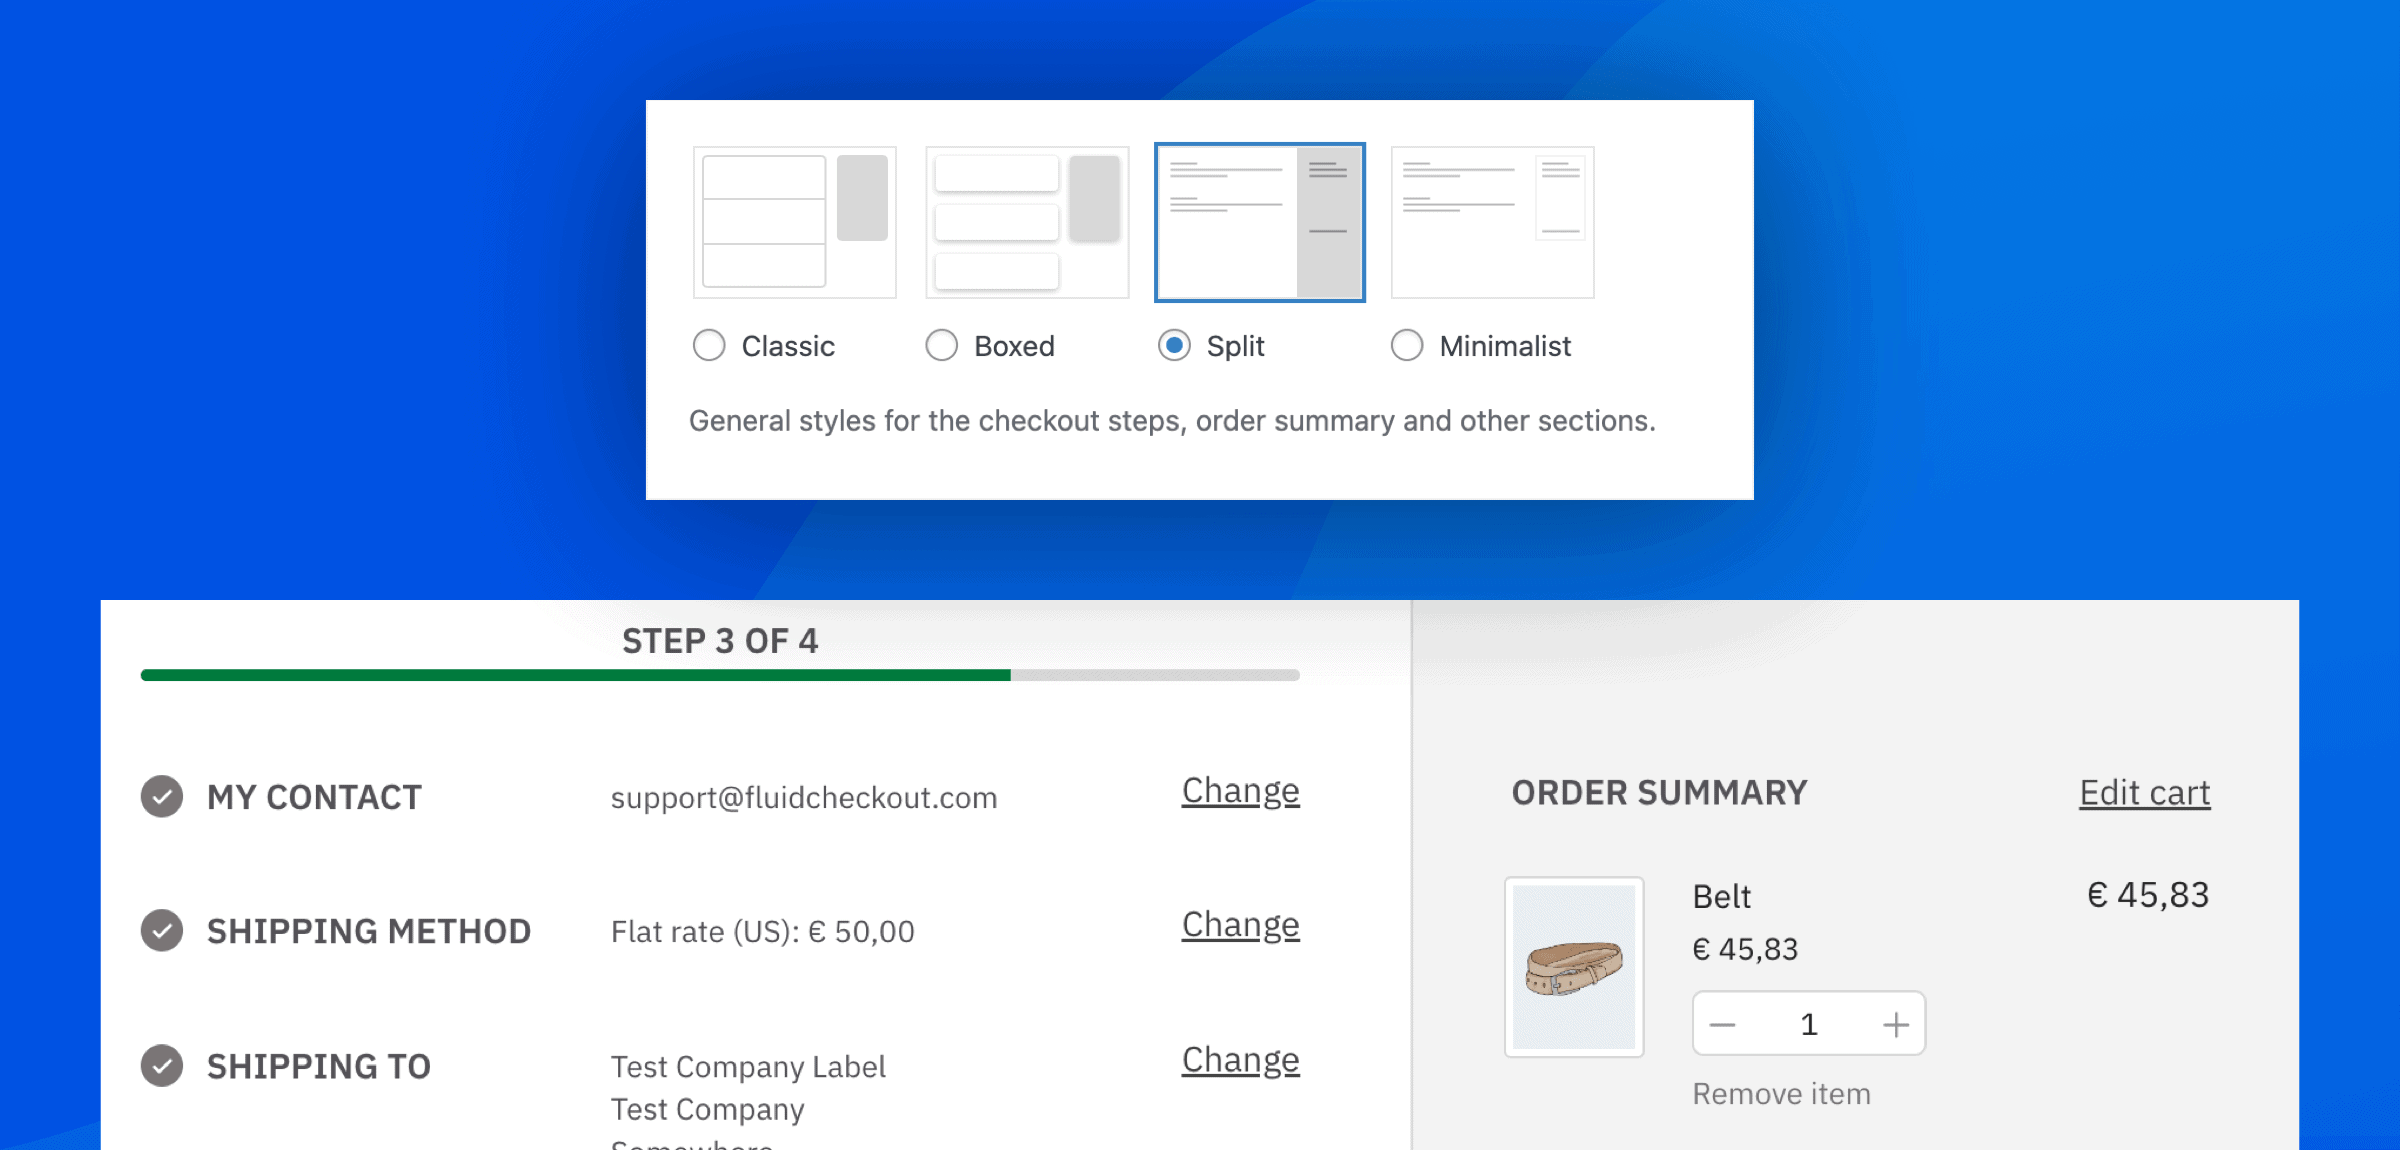Select the Classic layout radio button
This screenshot has width=2400, height=1150.
click(709, 345)
